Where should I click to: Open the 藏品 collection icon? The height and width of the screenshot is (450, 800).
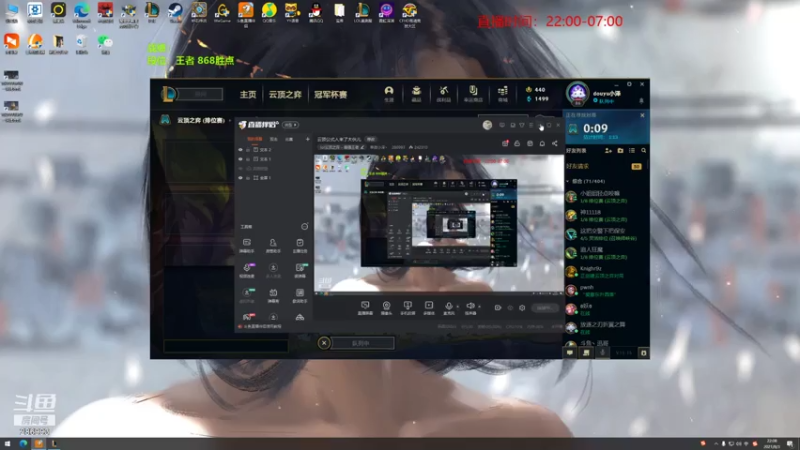[x=416, y=93]
